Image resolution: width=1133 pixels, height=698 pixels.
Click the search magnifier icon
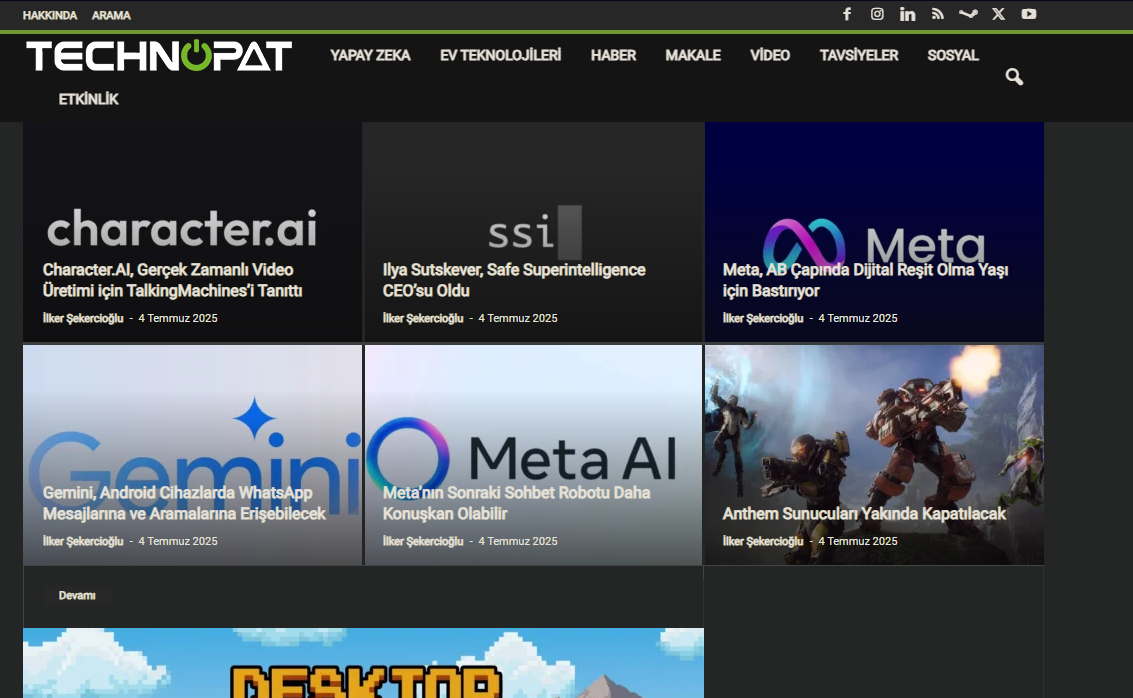point(1014,77)
